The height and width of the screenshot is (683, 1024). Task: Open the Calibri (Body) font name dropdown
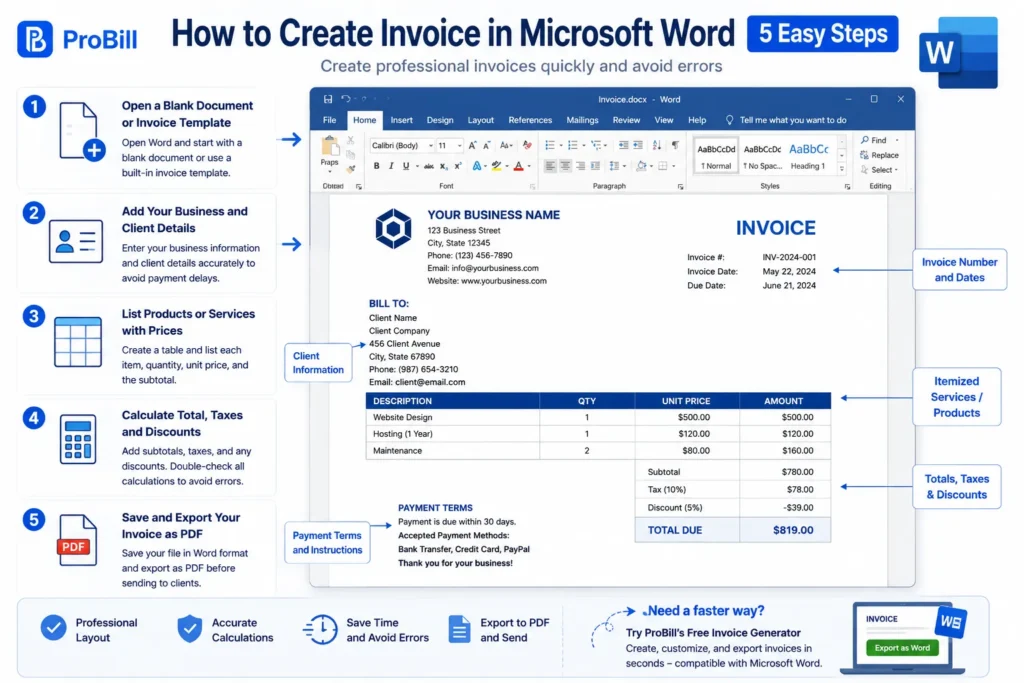[x=402, y=146]
